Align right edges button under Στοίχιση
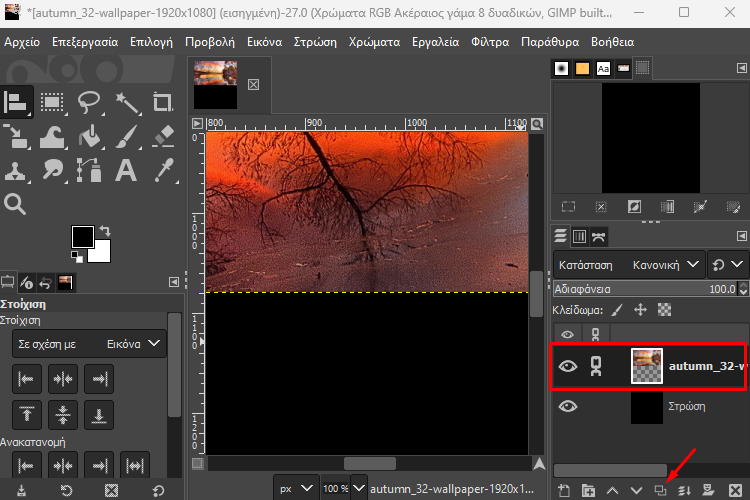 [x=99, y=379]
